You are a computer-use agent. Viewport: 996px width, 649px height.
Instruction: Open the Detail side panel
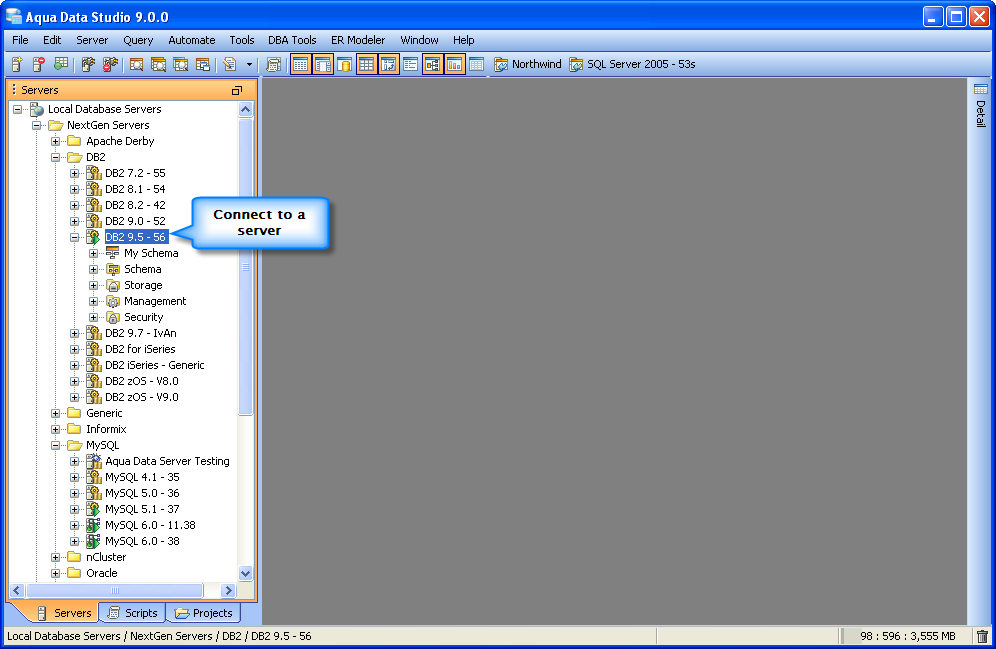(981, 105)
